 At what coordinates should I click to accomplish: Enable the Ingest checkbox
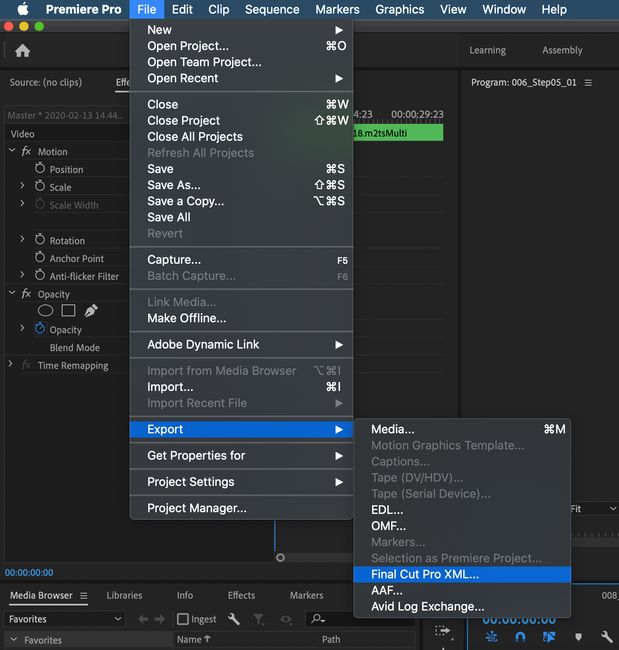[183, 620]
